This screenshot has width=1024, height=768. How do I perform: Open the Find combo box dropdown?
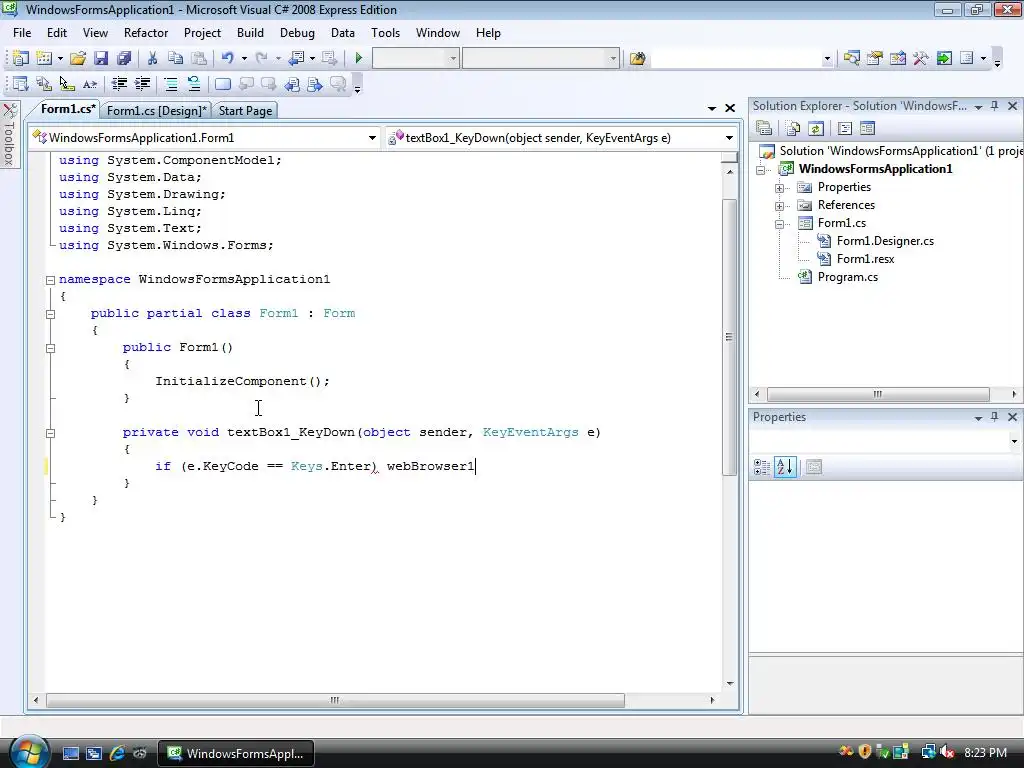[827, 58]
